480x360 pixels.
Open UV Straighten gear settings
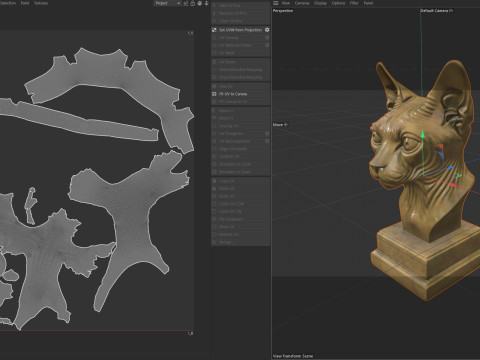click(x=267, y=133)
